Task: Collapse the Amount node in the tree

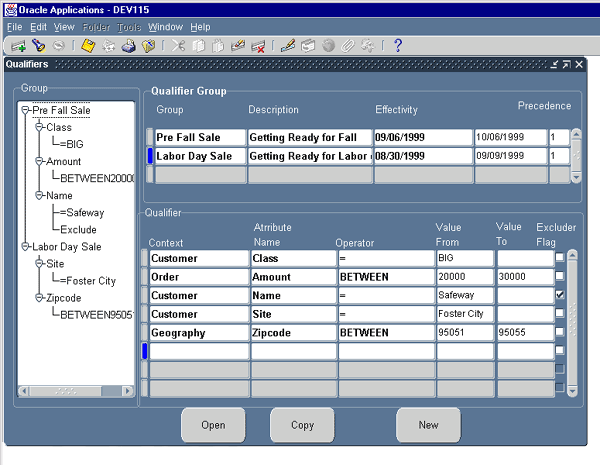Action: (40, 162)
